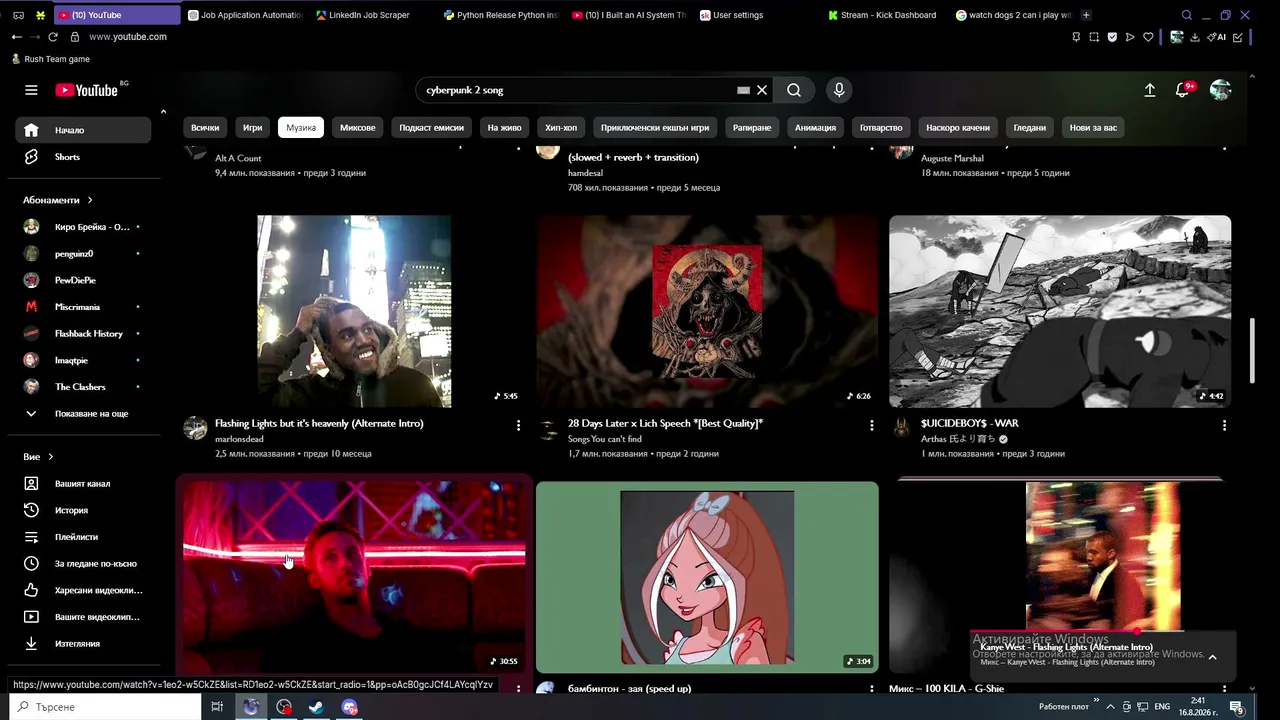
Task: Open the more-options menu for Flashing Lights video
Action: tap(518, 426)
